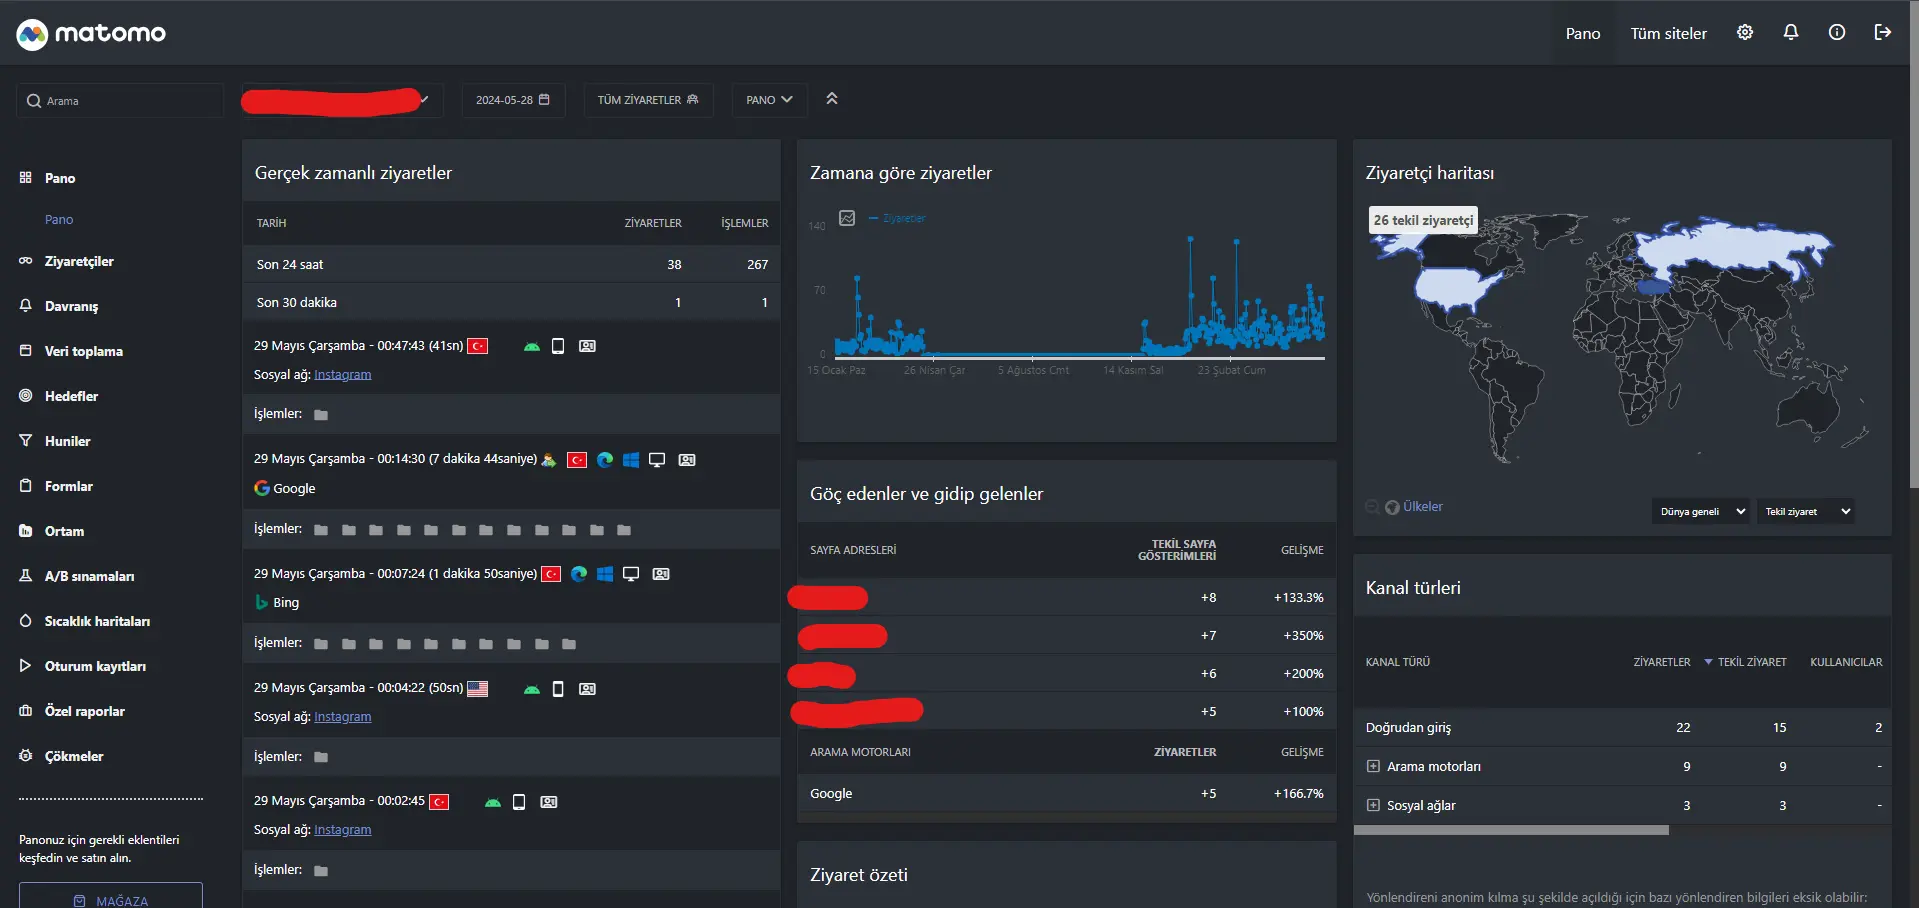
Task: Open the administration settings gear icon
Action: pyautogui.click(x=1745, y=33)
